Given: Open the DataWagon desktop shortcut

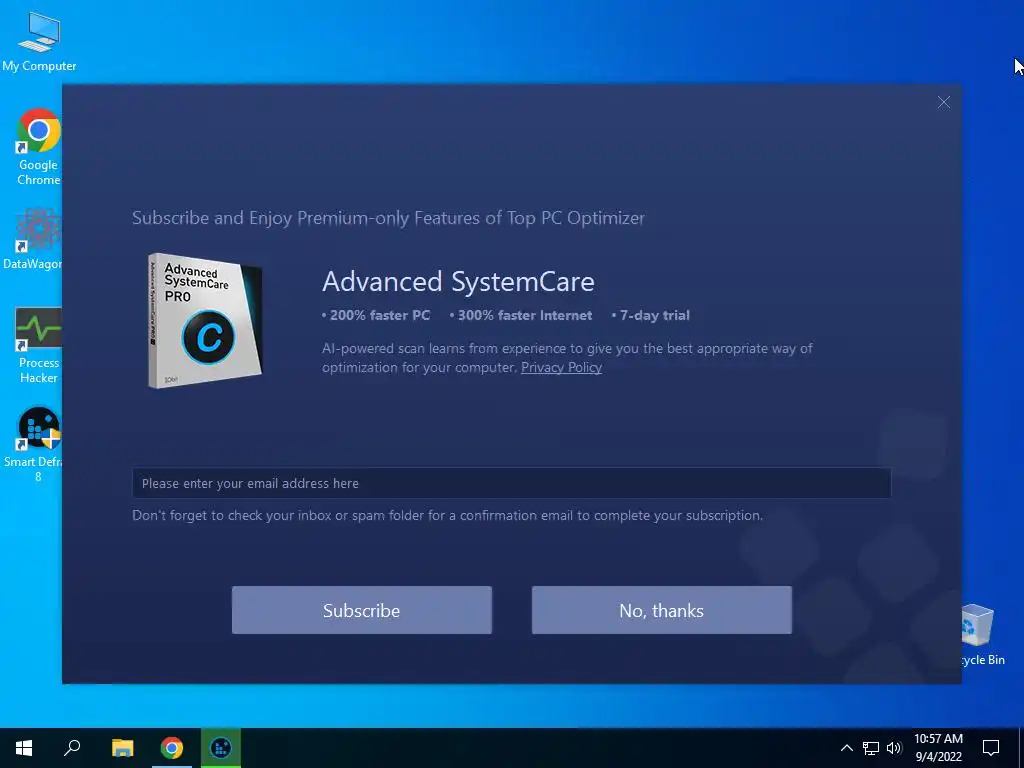Looking at the screenshot, I should point(32,238).
